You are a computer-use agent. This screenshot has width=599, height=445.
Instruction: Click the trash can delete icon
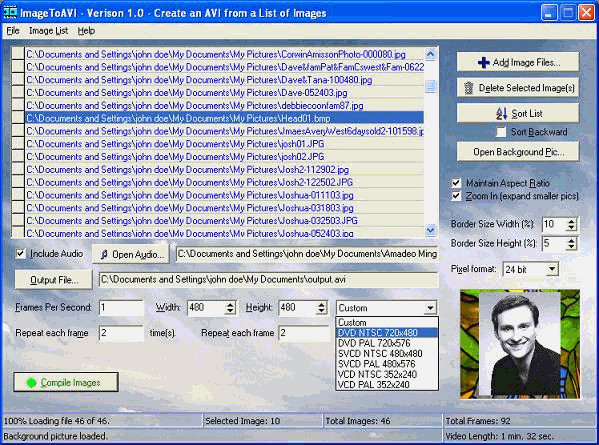pos(469,88)
